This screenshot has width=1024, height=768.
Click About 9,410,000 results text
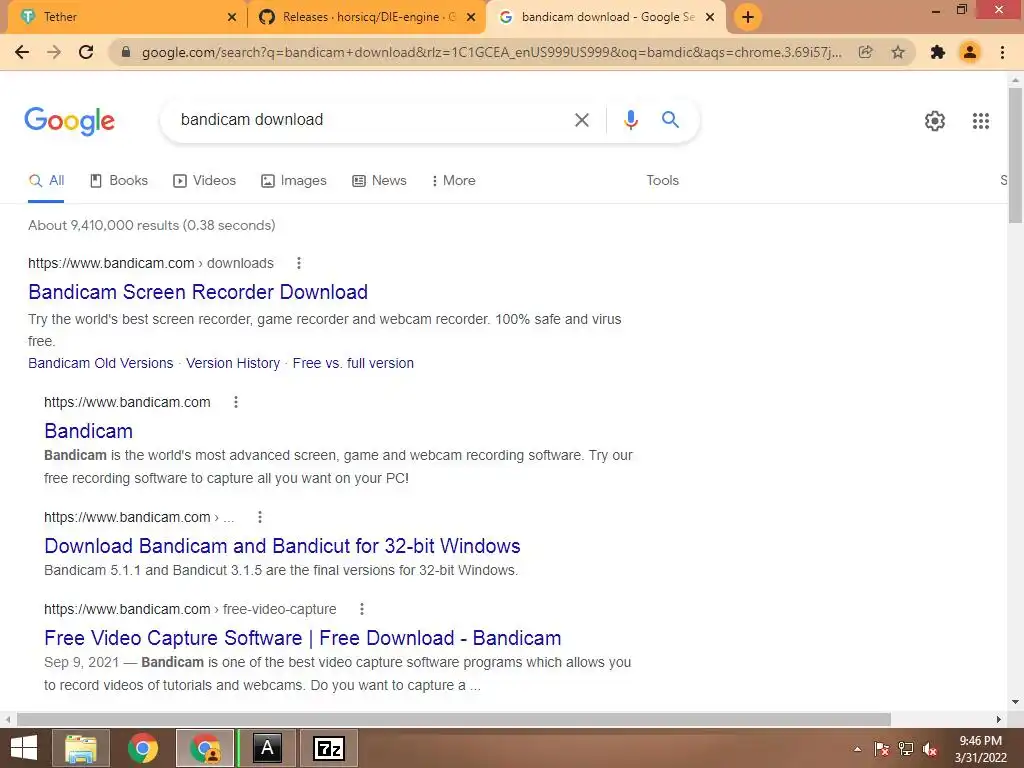point(152,225)
